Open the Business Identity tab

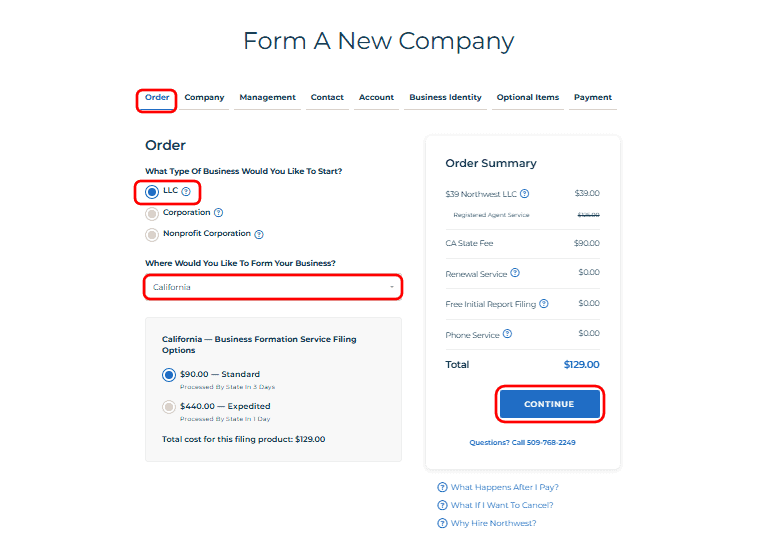coord(445,98)
